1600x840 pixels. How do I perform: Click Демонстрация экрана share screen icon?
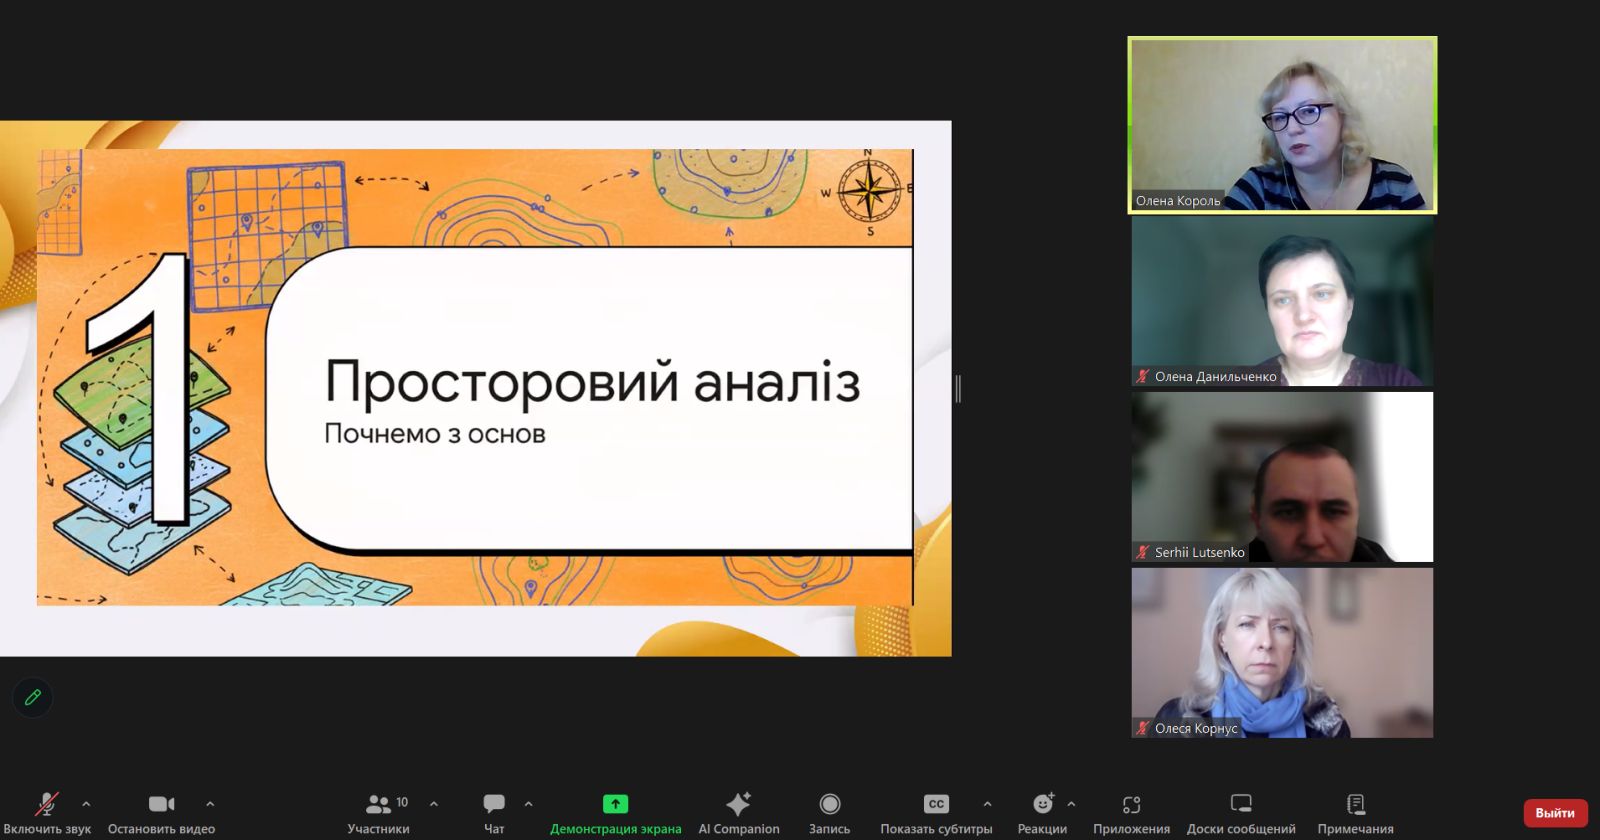[x=615, y=804]
